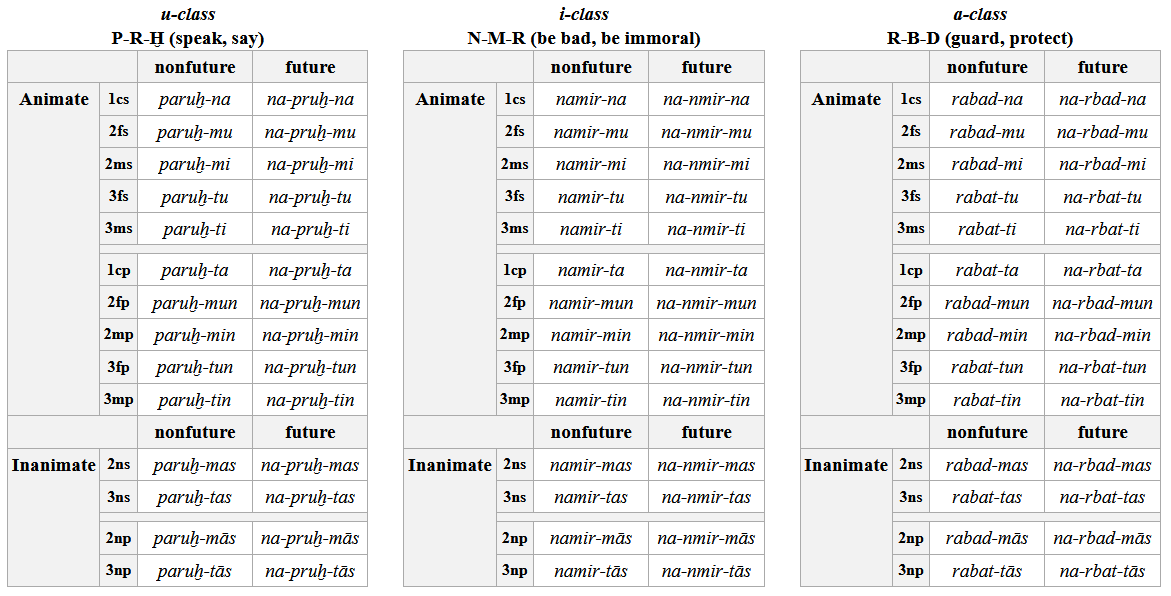The width and height of the screenshot is (1171, 596).
Task: Click the "i-class" title
Action: coord(584,14)
